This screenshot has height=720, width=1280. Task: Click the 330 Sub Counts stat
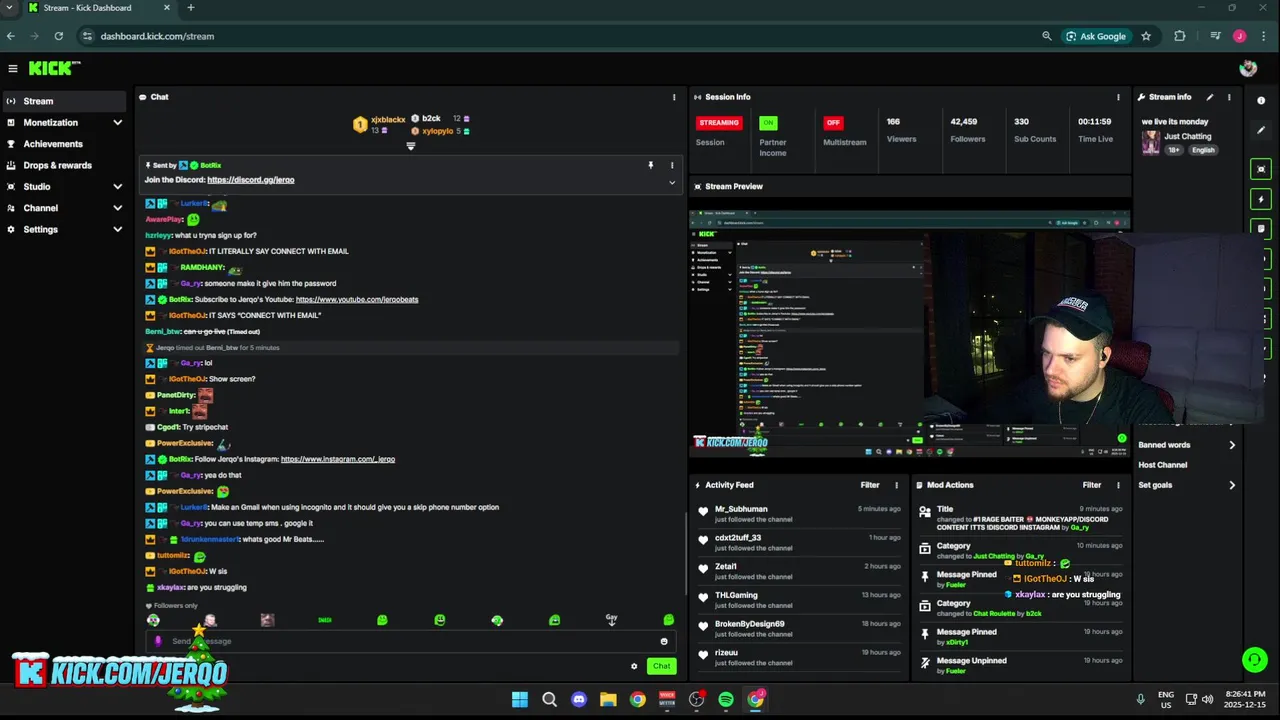[1035, 130]
